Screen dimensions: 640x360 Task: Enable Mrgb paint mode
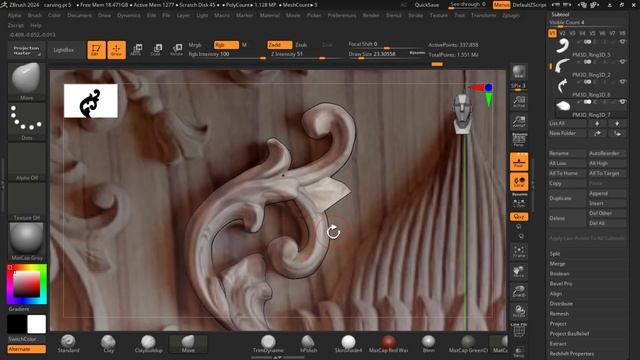[195, 45]
